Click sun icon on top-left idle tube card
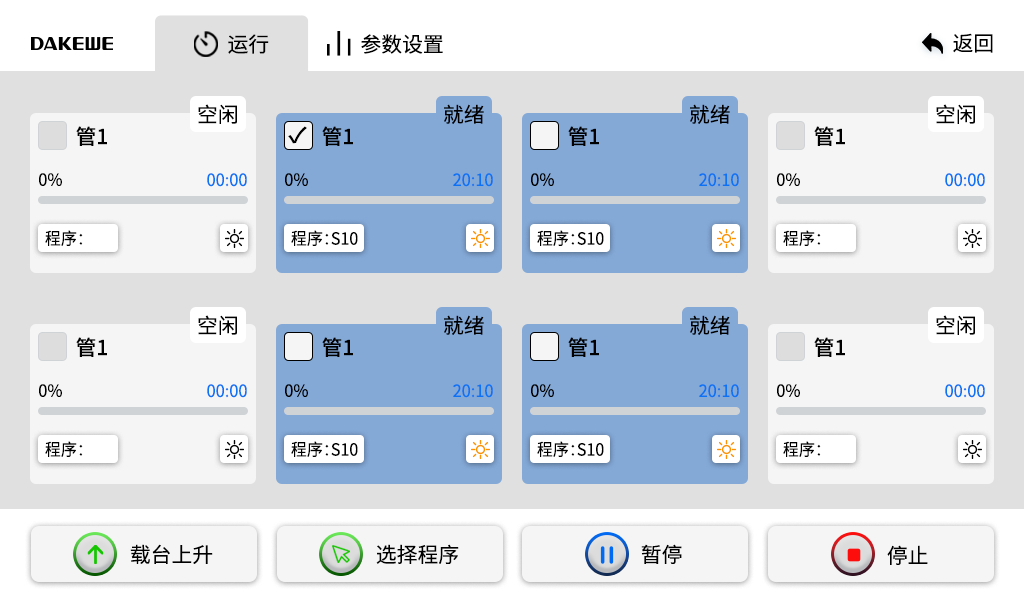 [x=234, y=238]
